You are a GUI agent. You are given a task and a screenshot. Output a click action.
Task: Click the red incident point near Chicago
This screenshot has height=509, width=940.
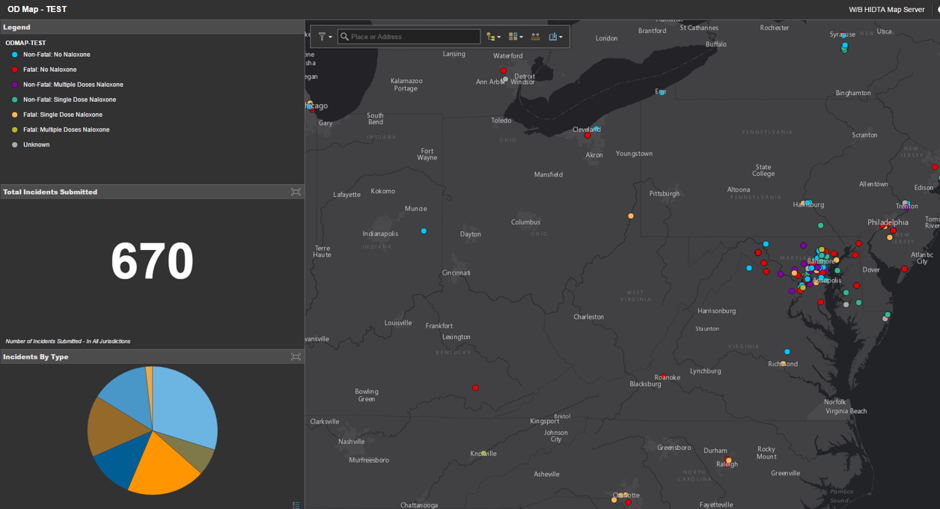point(312,110)
